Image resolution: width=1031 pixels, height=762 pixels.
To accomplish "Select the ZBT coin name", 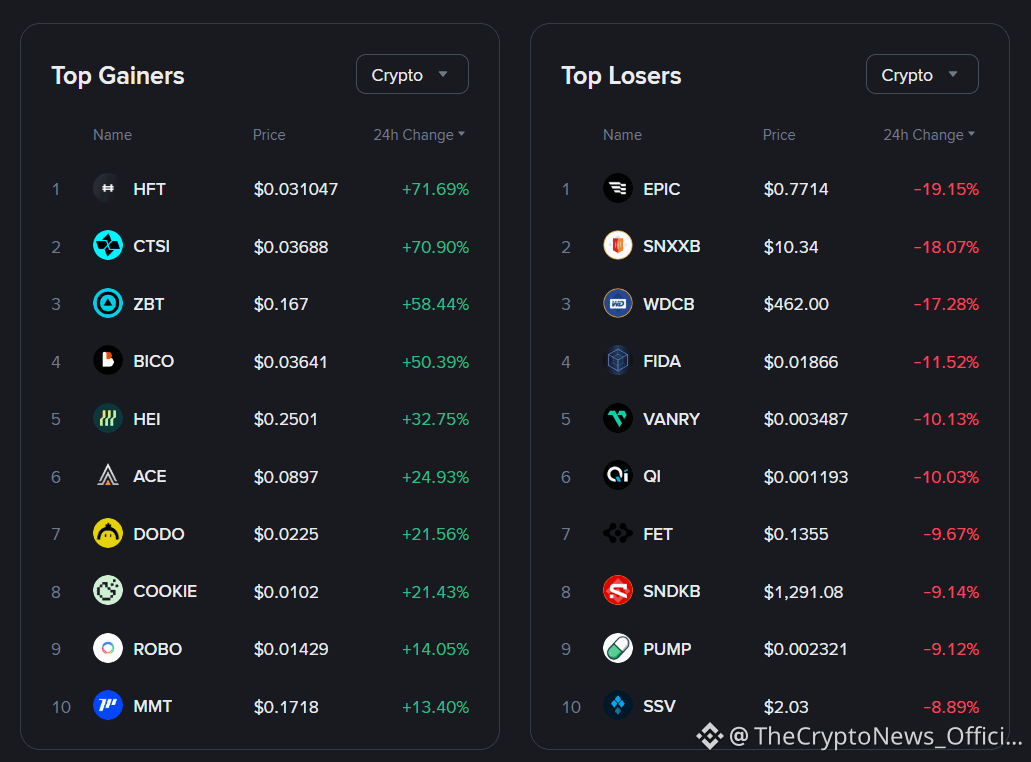I will click(x=149, y=304).
